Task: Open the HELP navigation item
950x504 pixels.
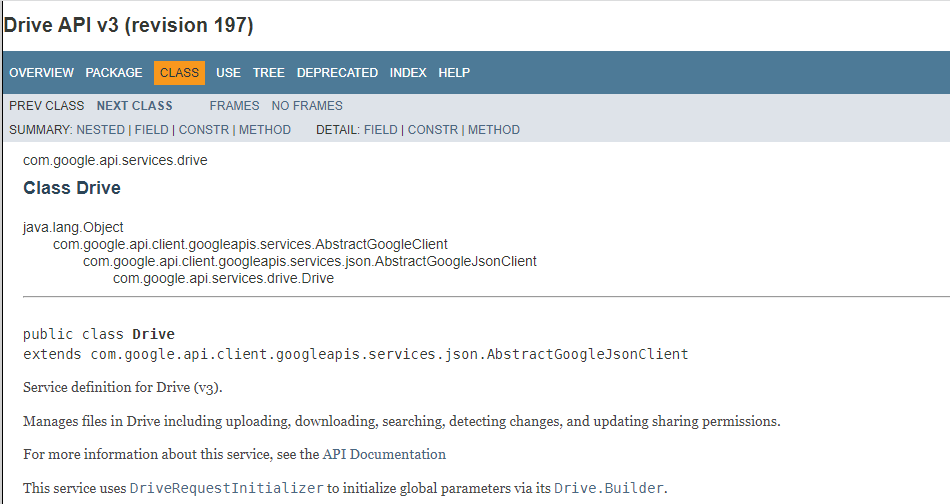Action: click(454, 73)
